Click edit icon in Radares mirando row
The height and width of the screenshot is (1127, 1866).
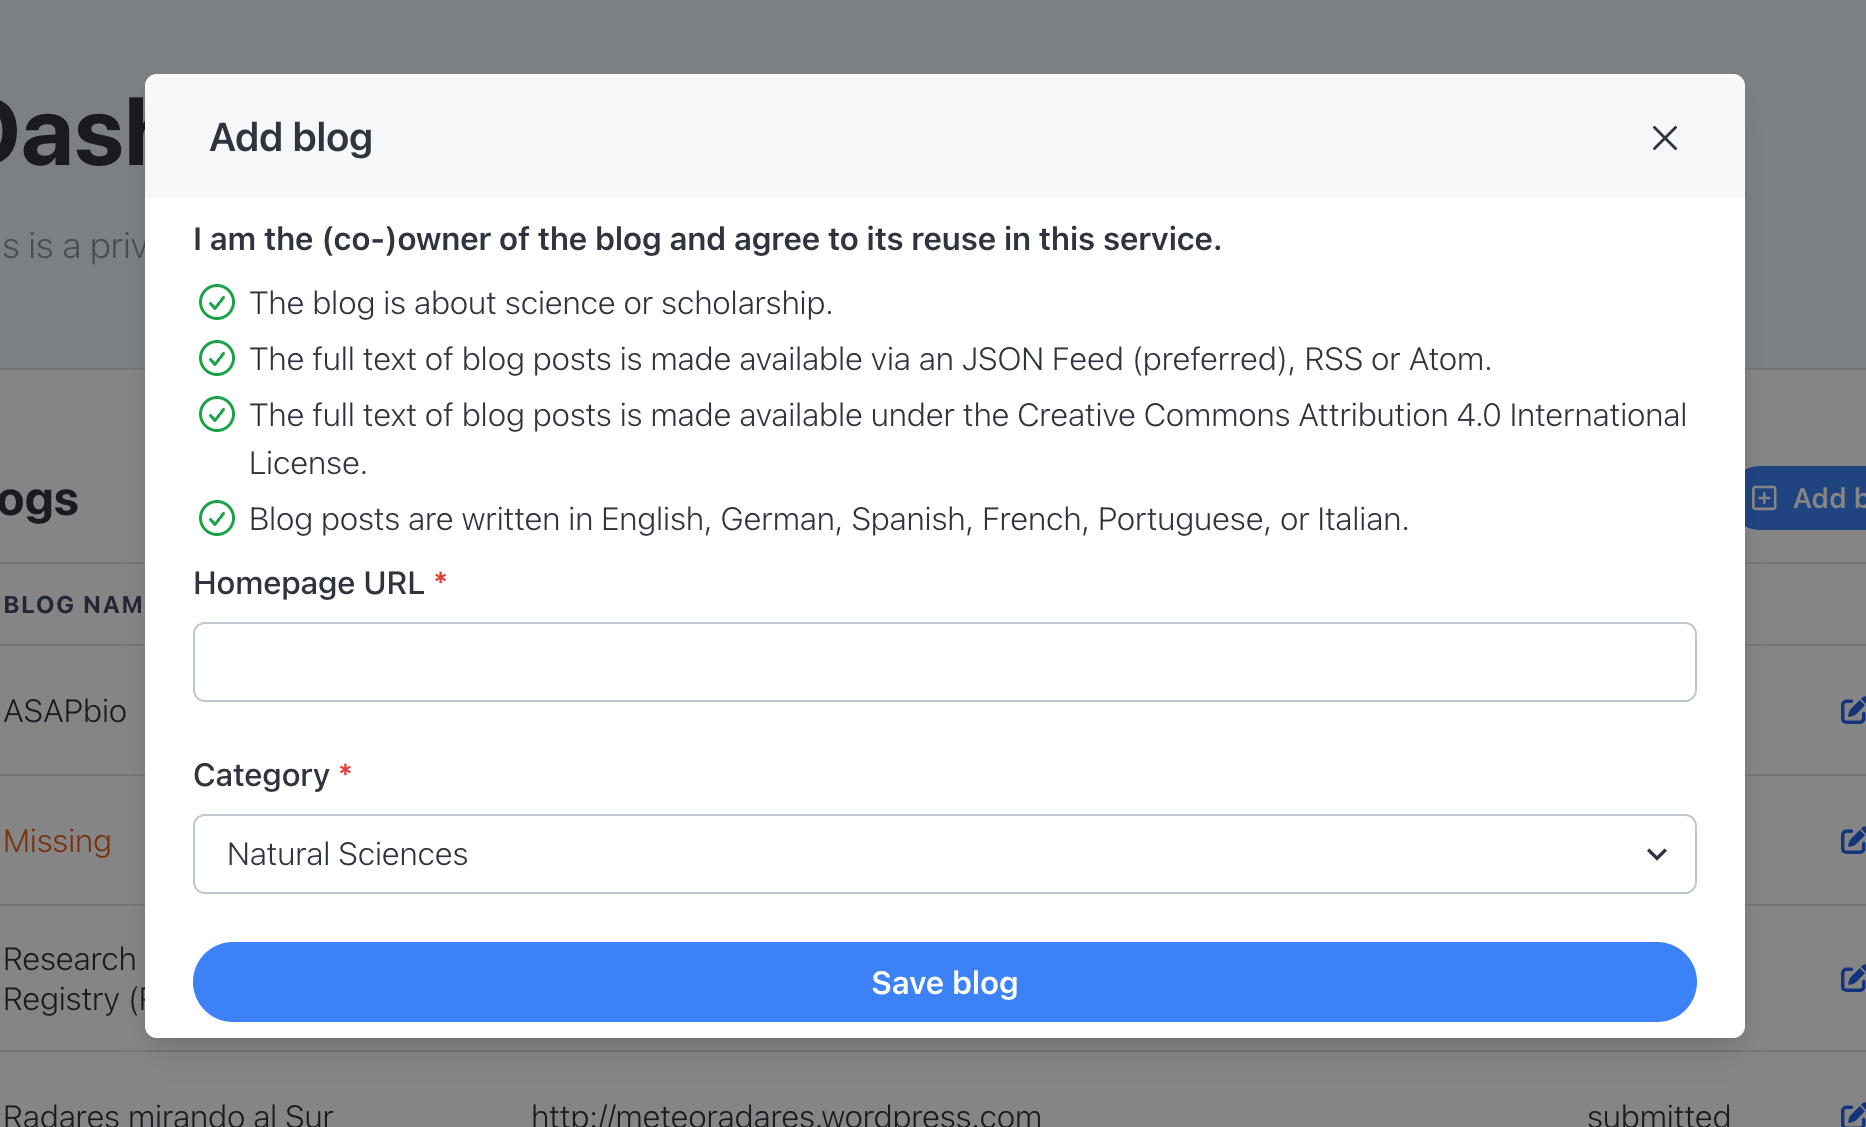[x=1853, y=1114]
